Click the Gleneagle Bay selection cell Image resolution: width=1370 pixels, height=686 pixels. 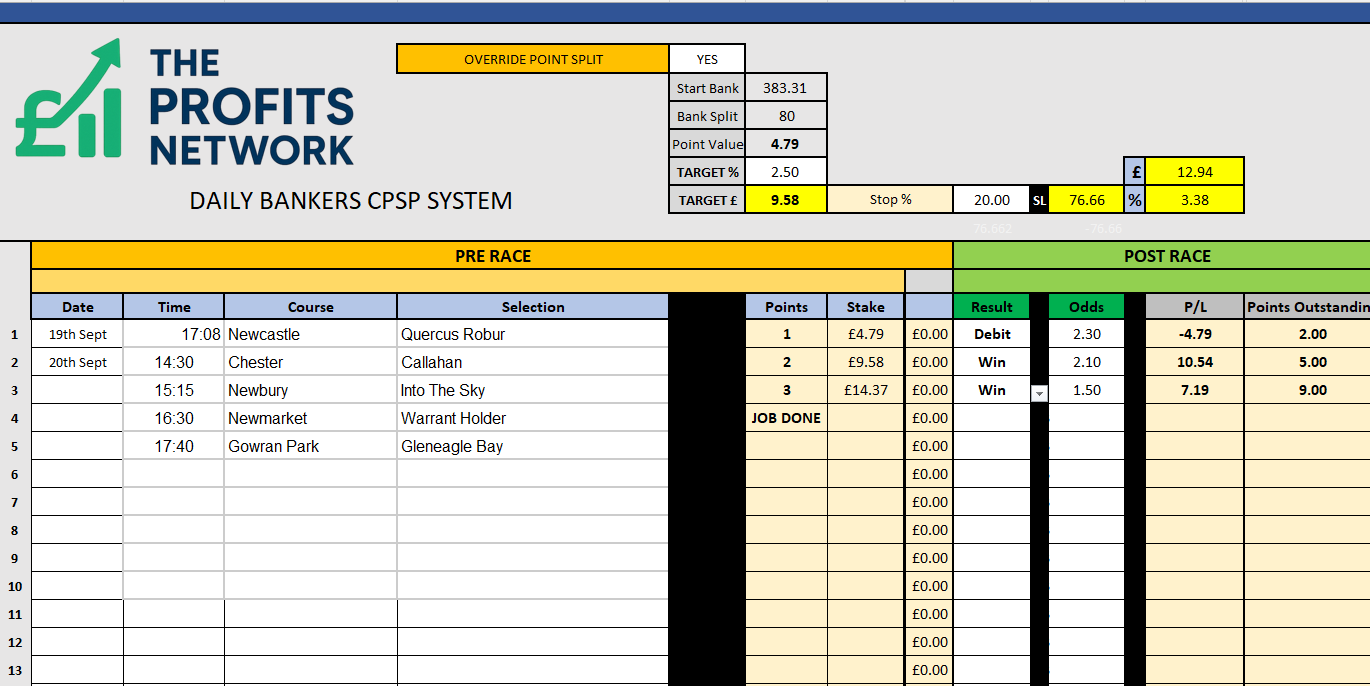pos(532,446)
